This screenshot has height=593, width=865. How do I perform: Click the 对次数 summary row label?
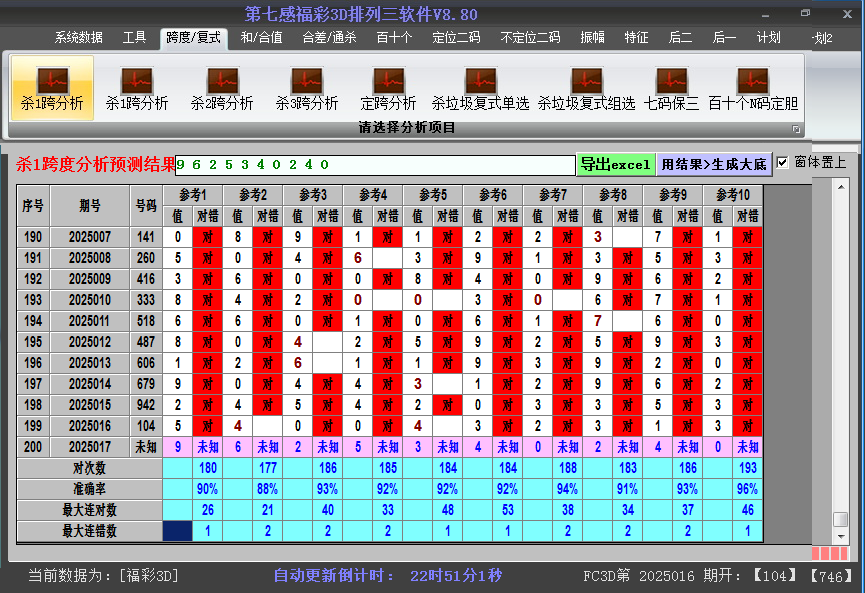pyautogui.click(x=89, y=468)
